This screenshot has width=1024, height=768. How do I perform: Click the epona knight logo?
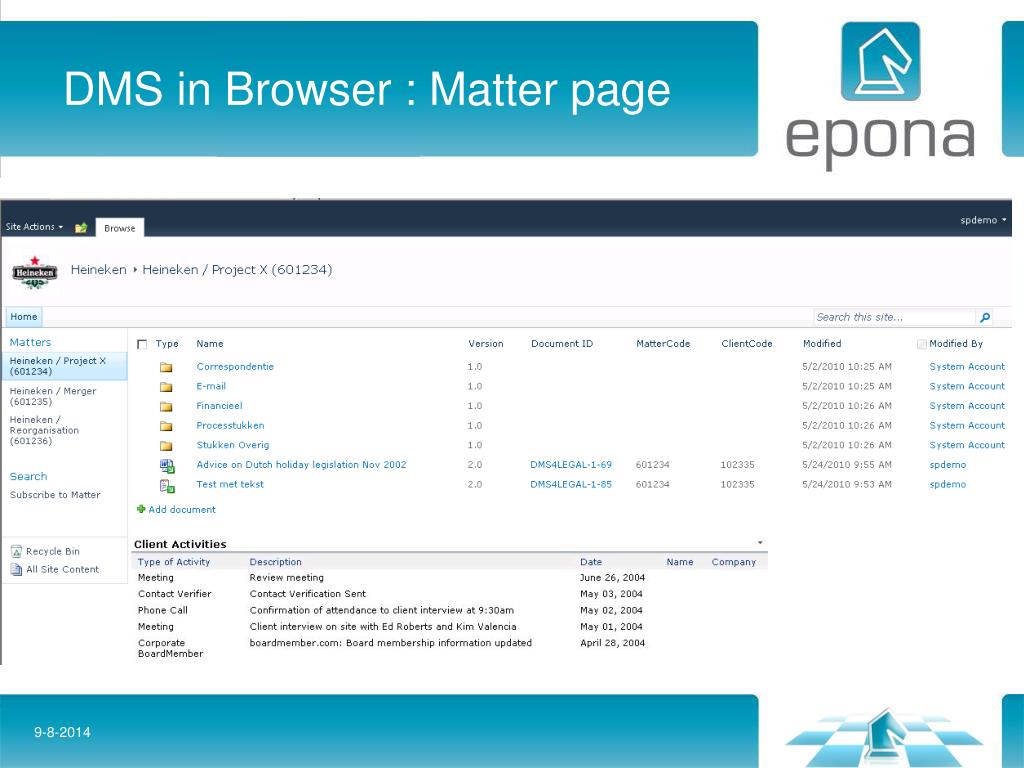pyautogui.click(x=880, y=61)
